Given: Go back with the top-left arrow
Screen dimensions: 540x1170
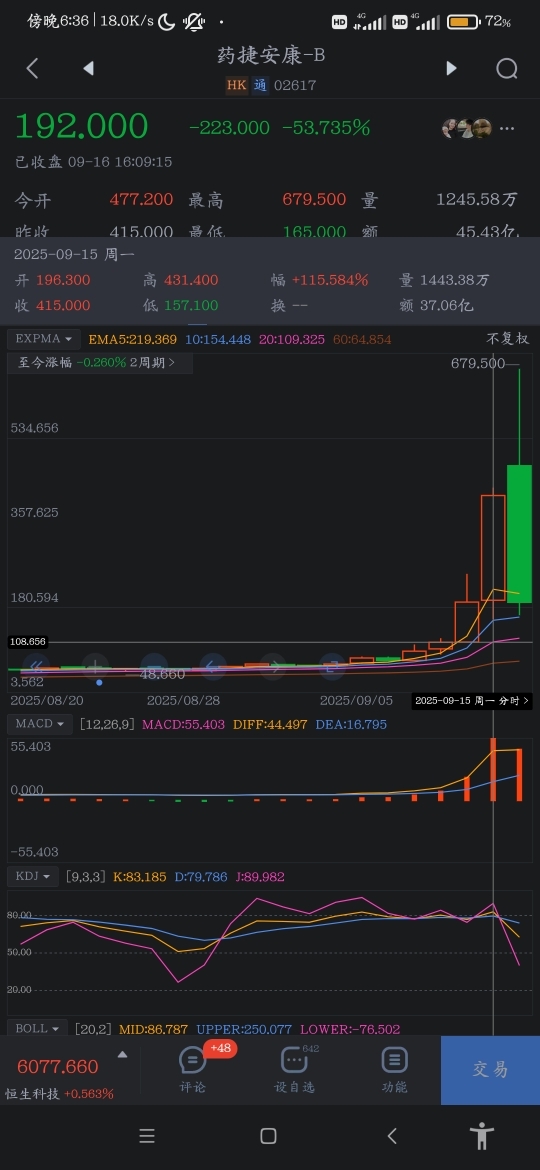Looking at the screenshot, I should [32, 69].
